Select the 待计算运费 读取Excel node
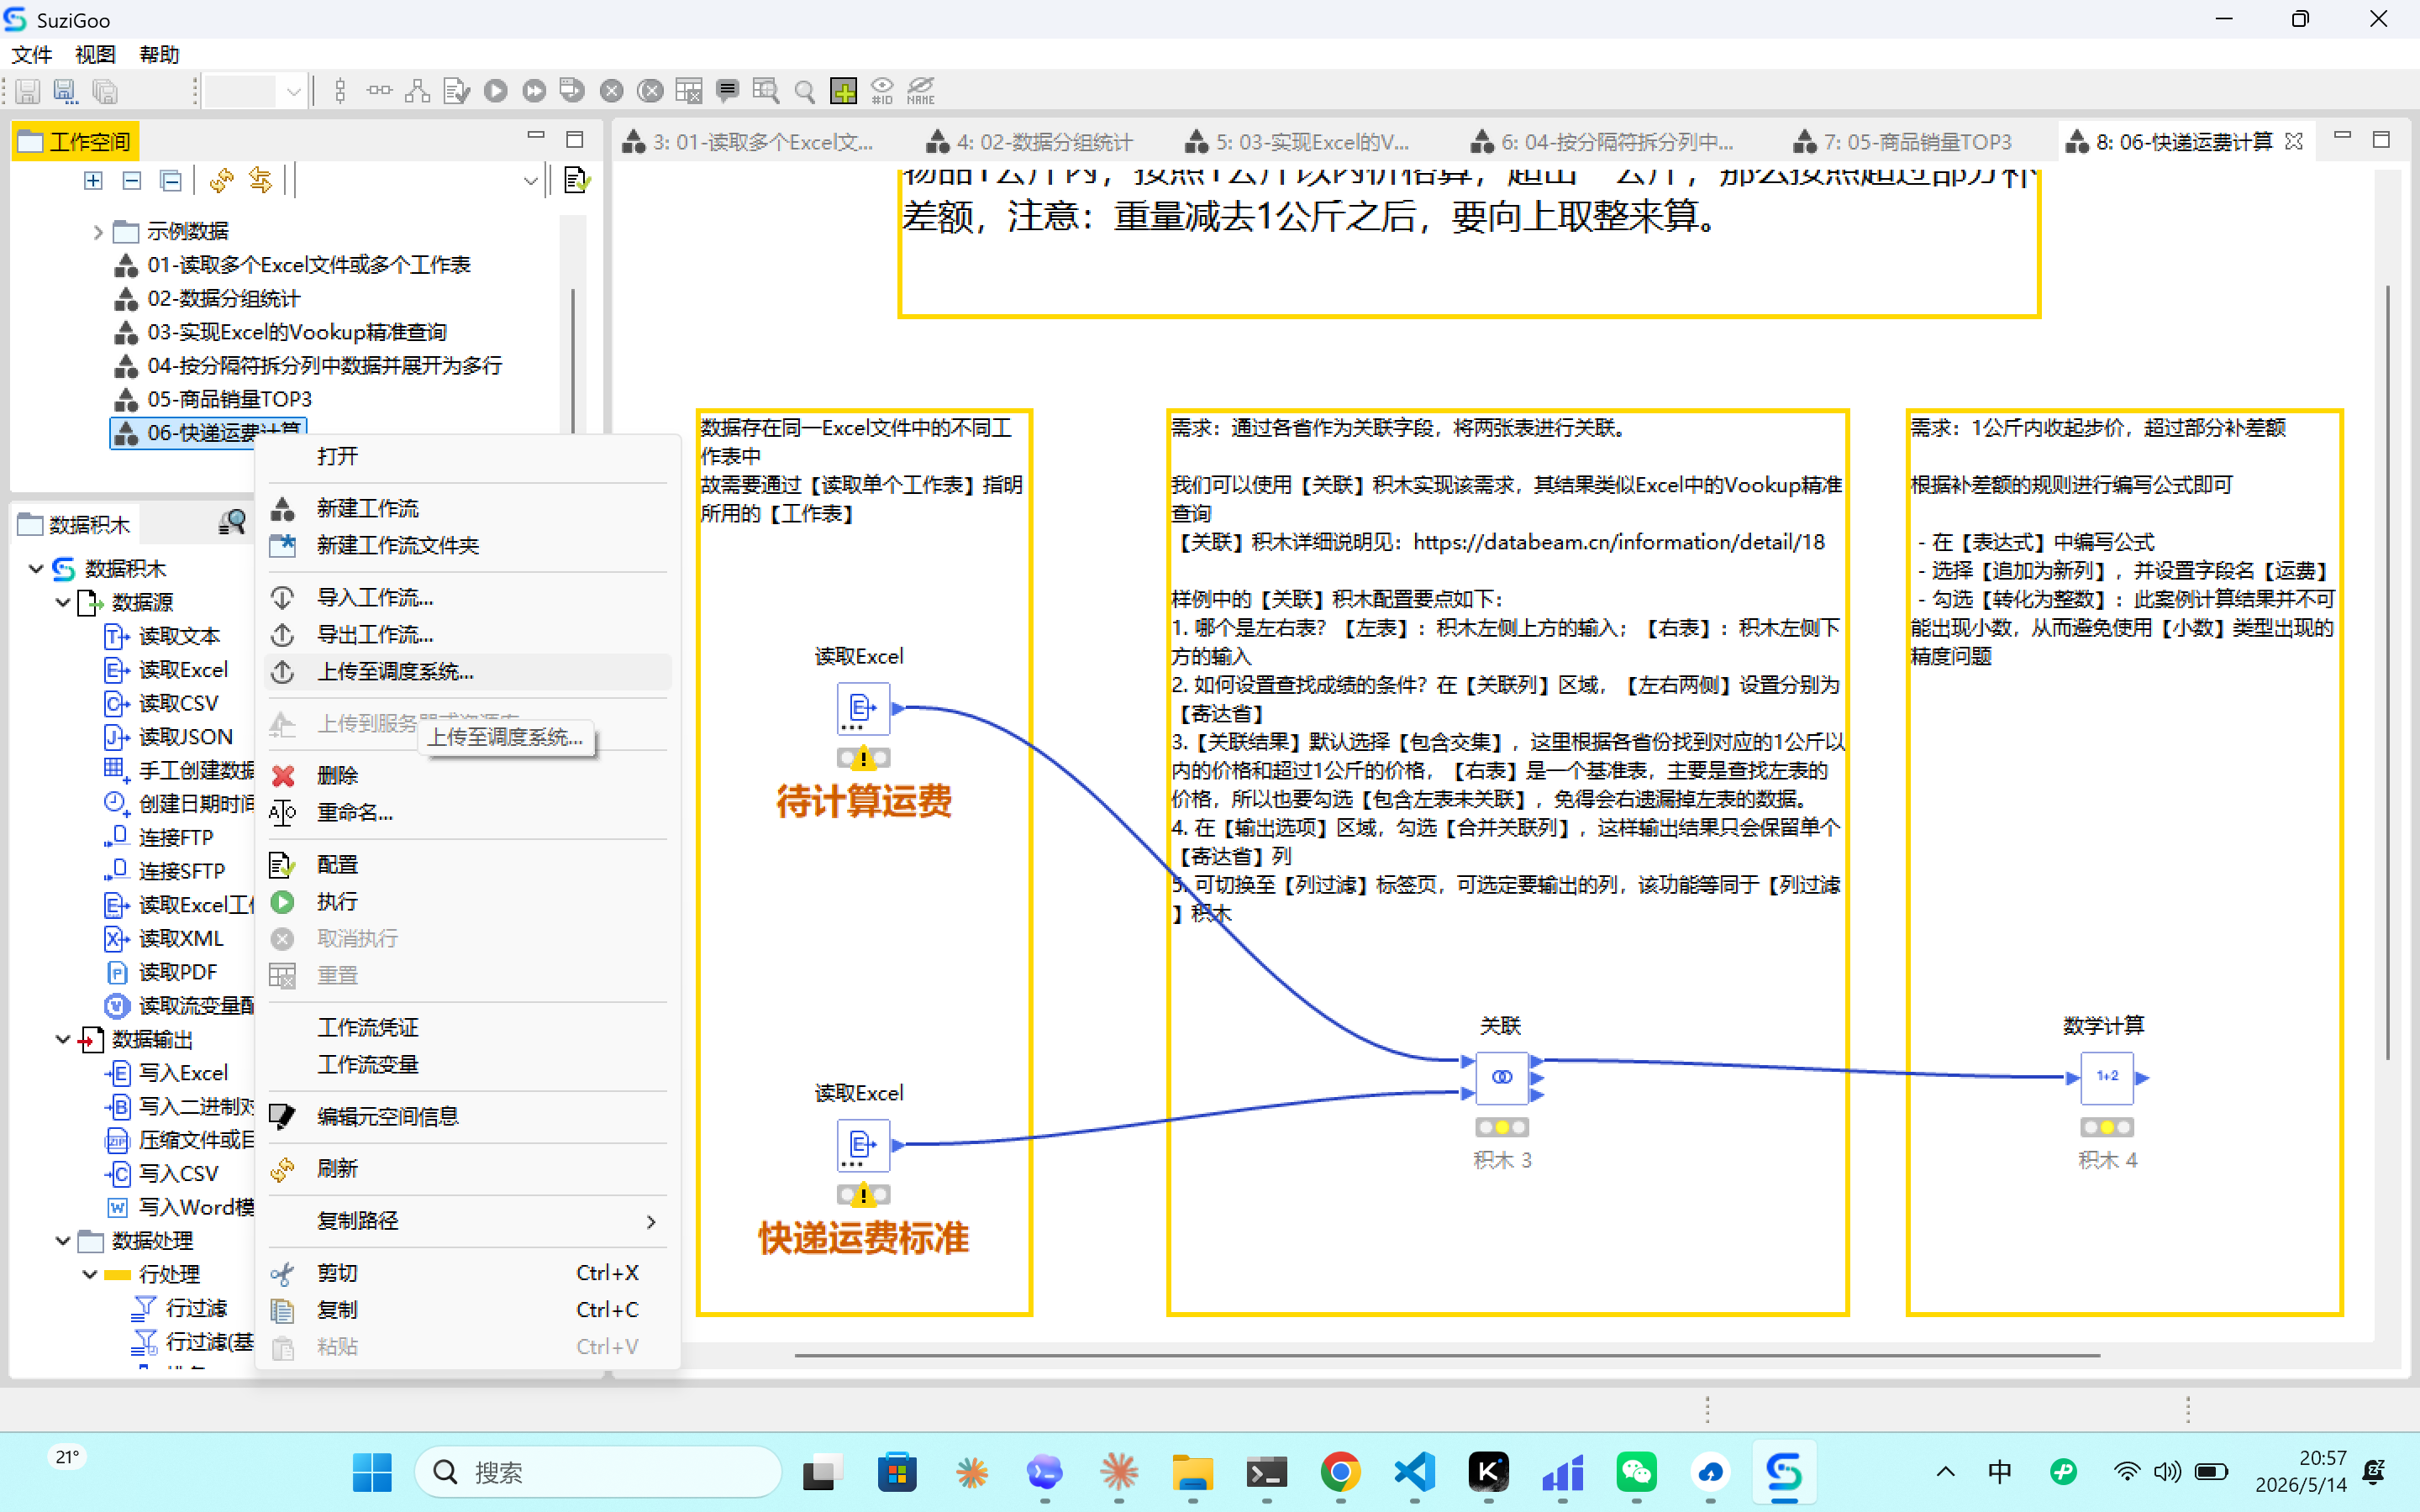This screenshot has width=2420, height=1512. pos(863,709)
